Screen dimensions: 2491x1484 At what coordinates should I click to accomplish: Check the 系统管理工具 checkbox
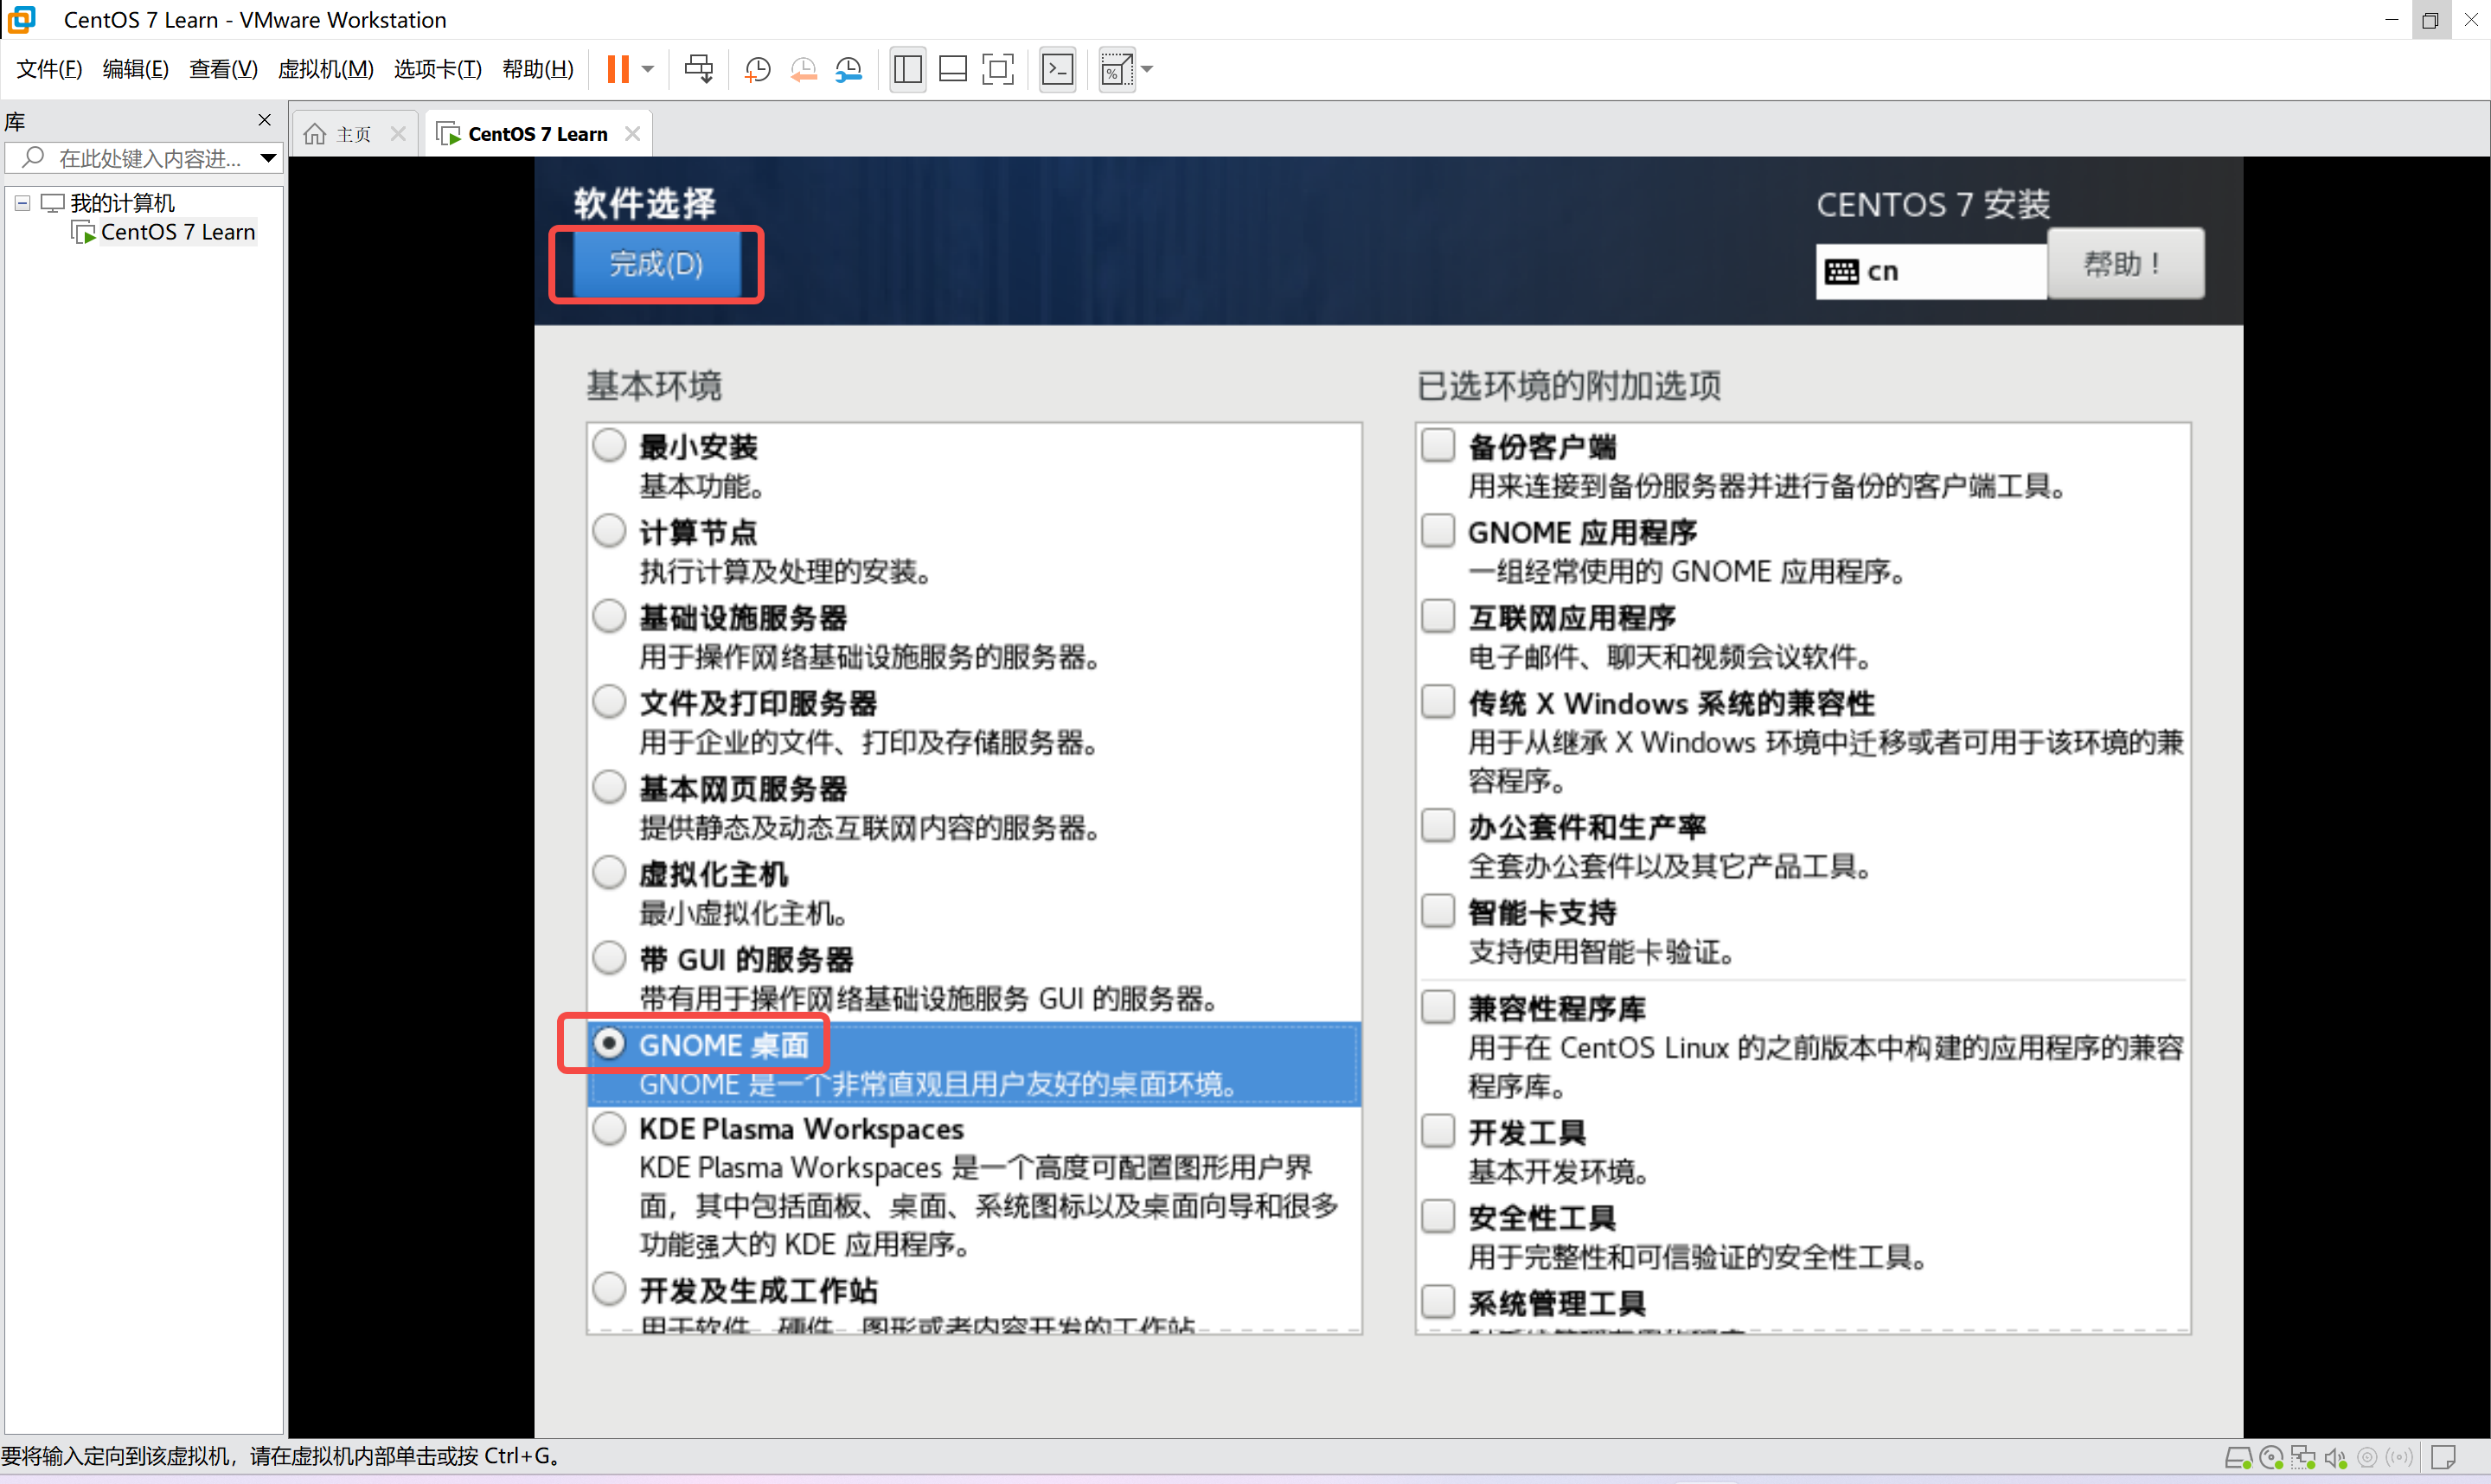click(1438, 1302)
